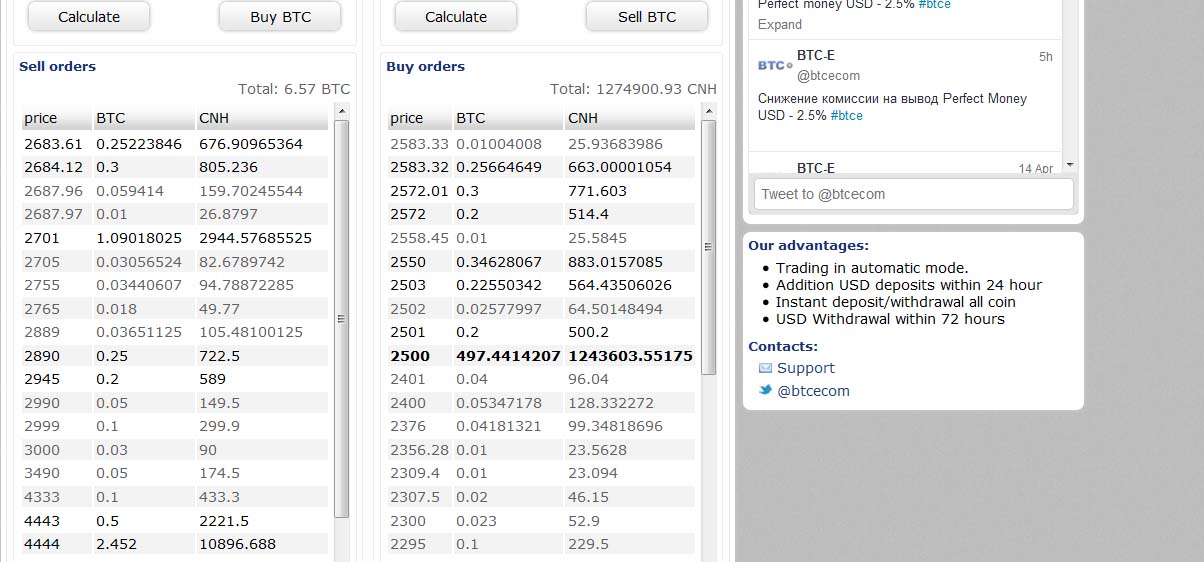The image size is (1204, 562).
Task: Click the Total: 6.57 BTC text
Action: tap(294, 89)
